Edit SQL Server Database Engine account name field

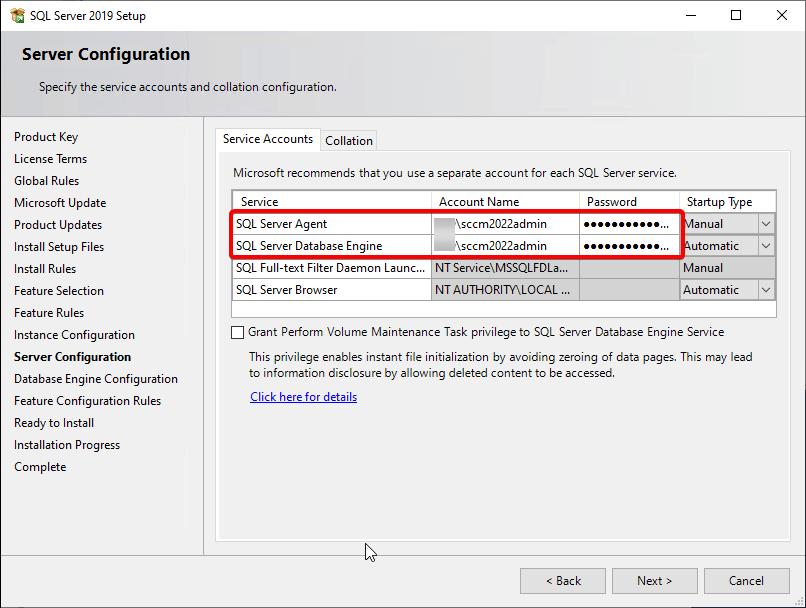point(505,246)
